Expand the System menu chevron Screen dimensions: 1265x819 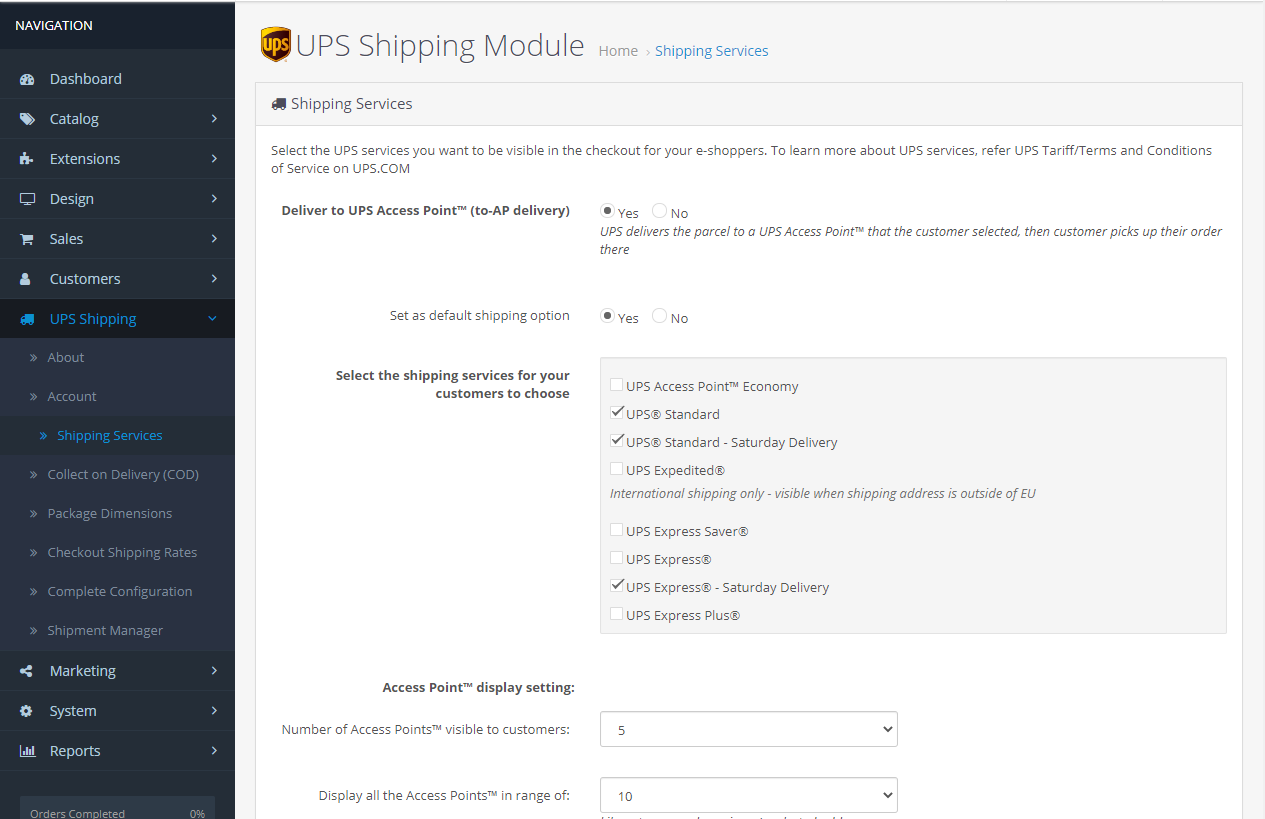pyautogui.click(x=214, y=710)
